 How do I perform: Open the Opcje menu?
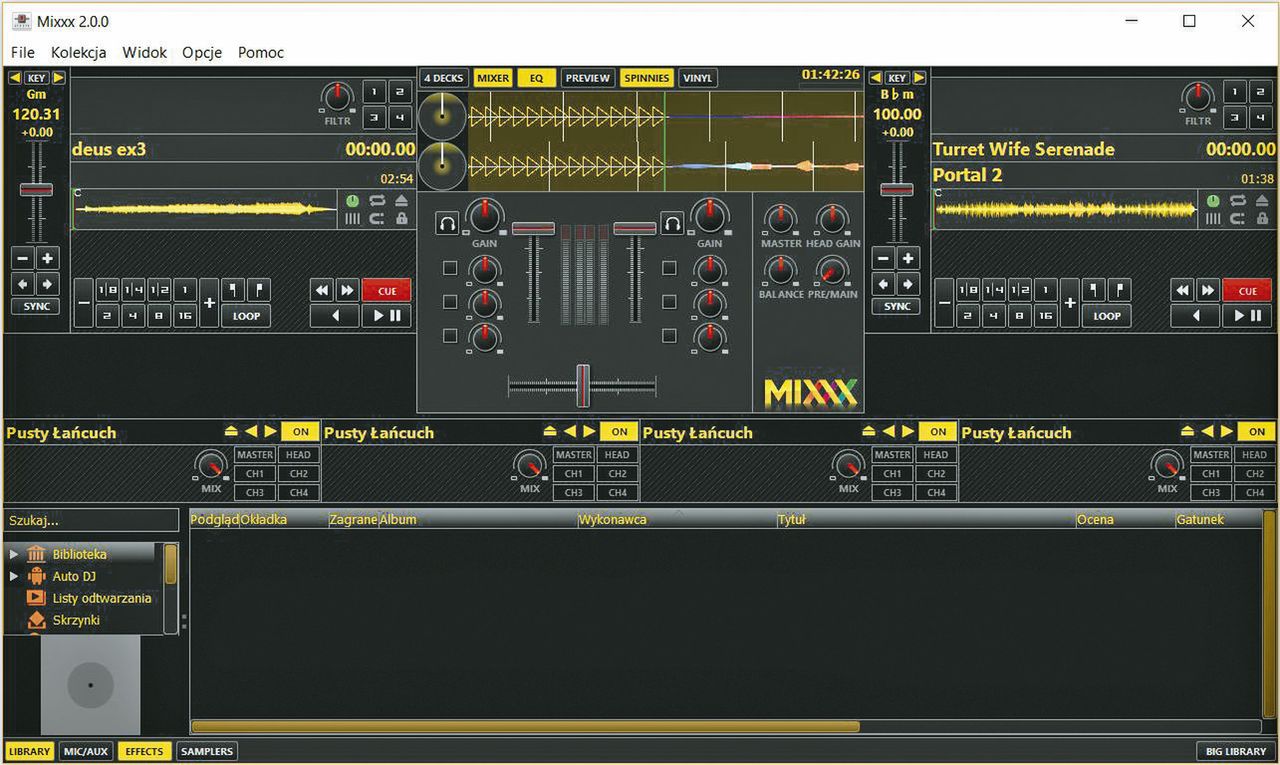coord(202,52)
